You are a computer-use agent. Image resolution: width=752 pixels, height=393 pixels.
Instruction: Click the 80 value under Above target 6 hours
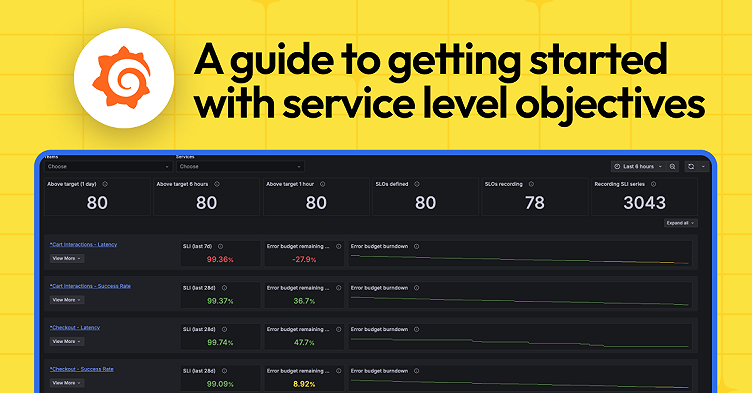206,203
